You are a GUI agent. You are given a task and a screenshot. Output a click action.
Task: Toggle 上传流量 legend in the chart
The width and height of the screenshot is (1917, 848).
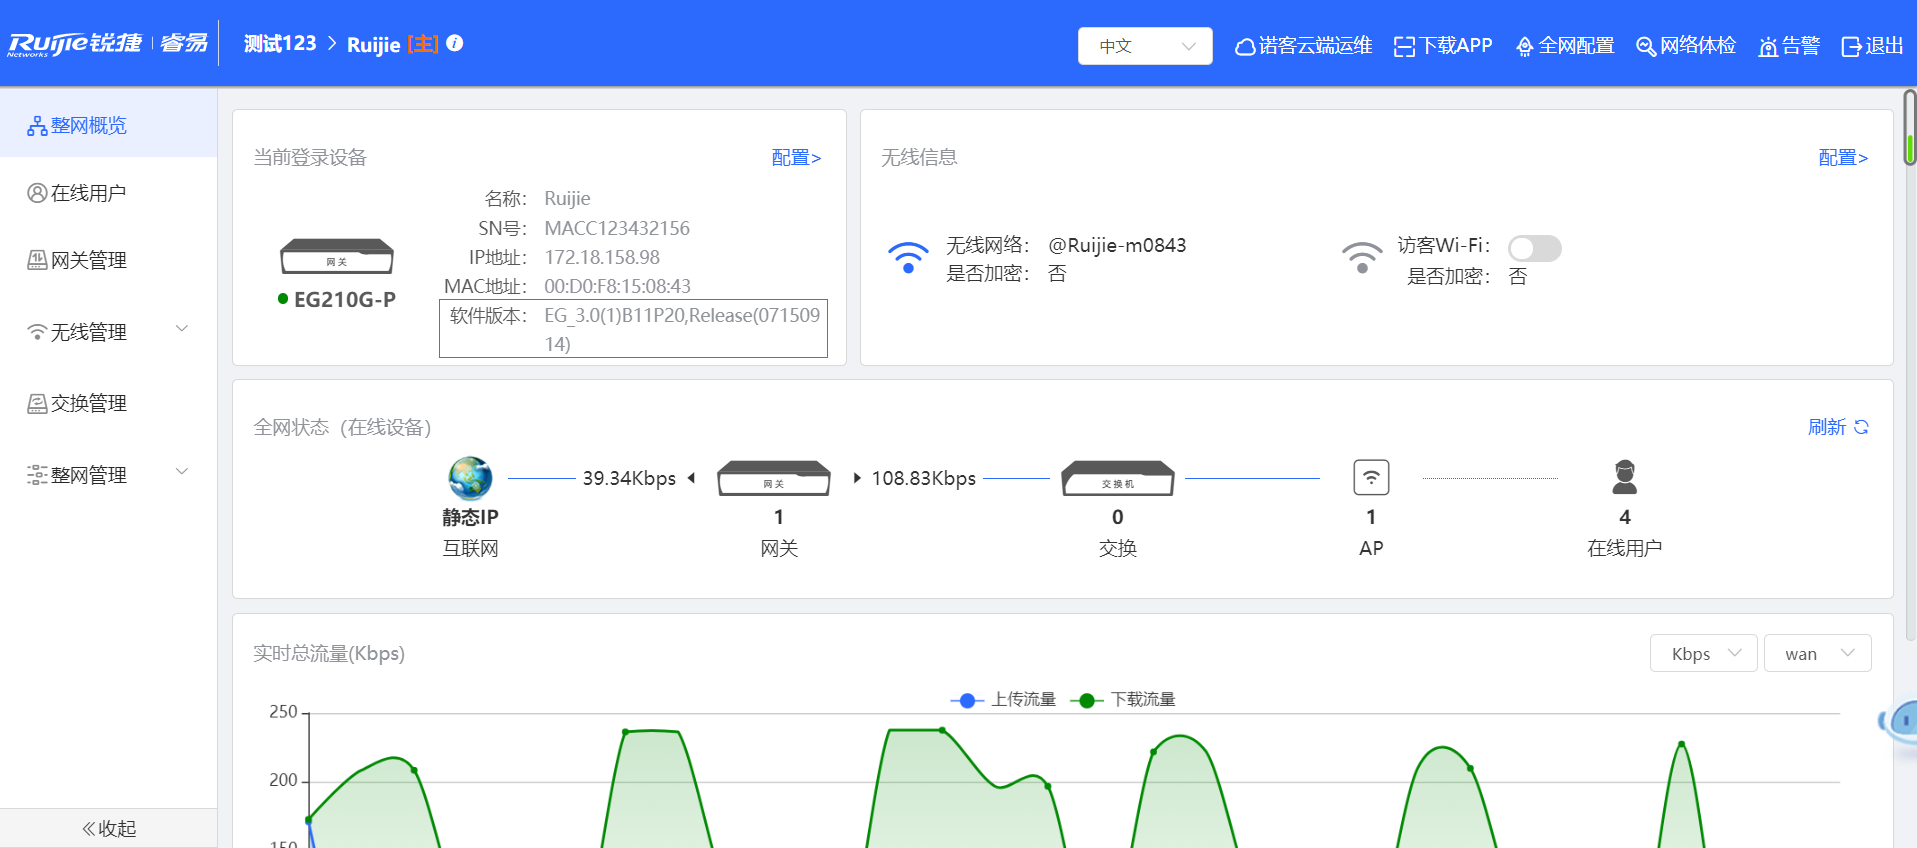pyautogui.click(x=1003, y=700)
